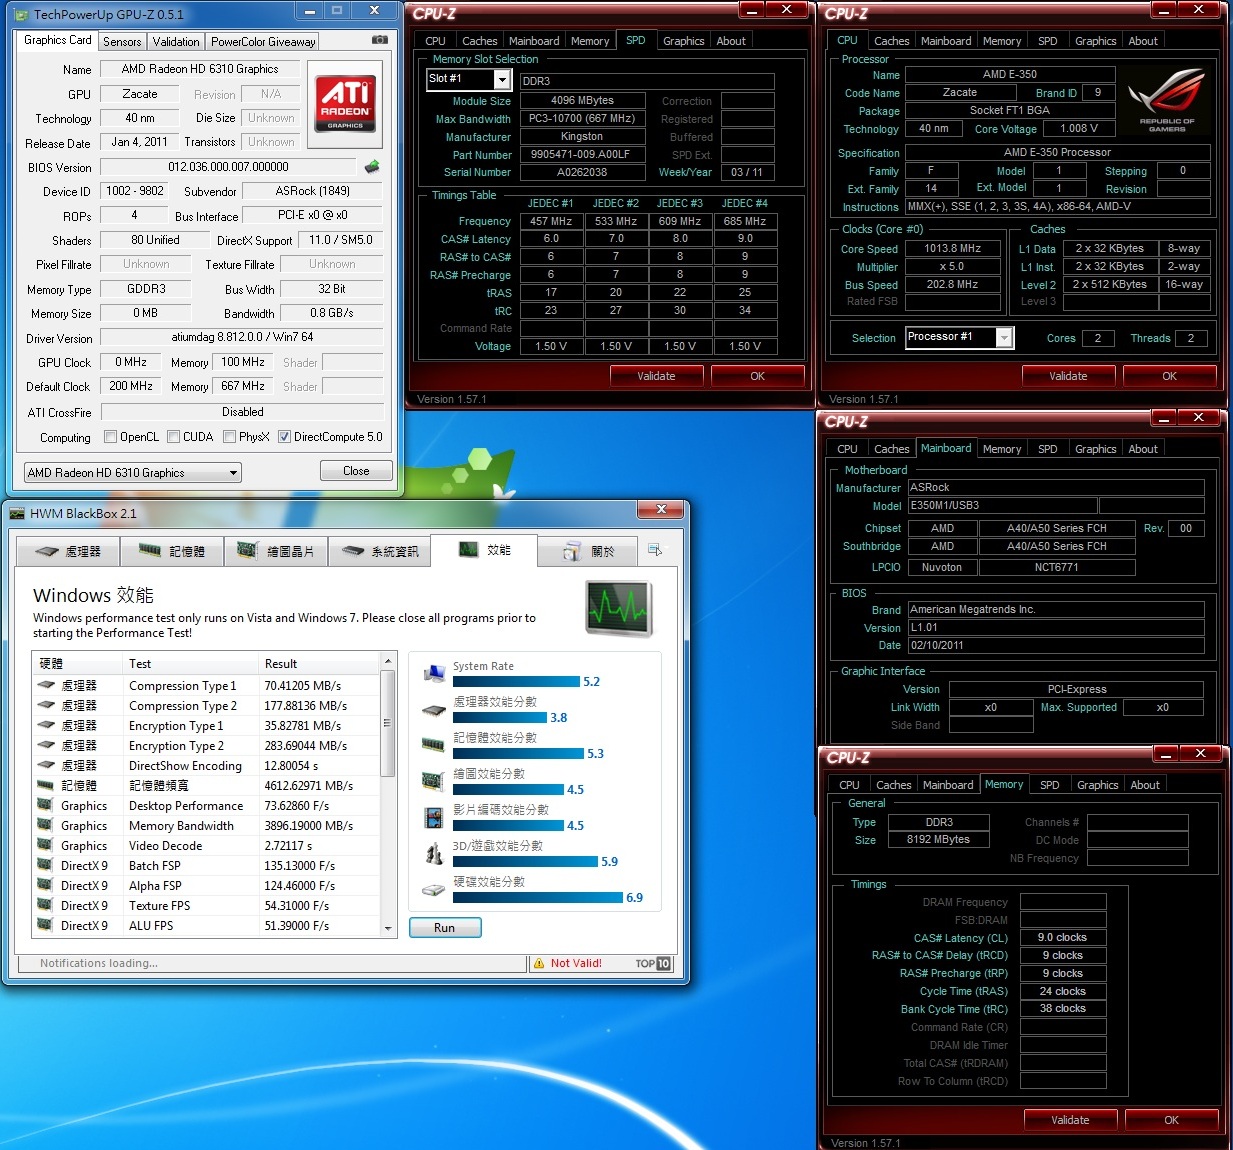Click the Result column header

pos(319,663)
